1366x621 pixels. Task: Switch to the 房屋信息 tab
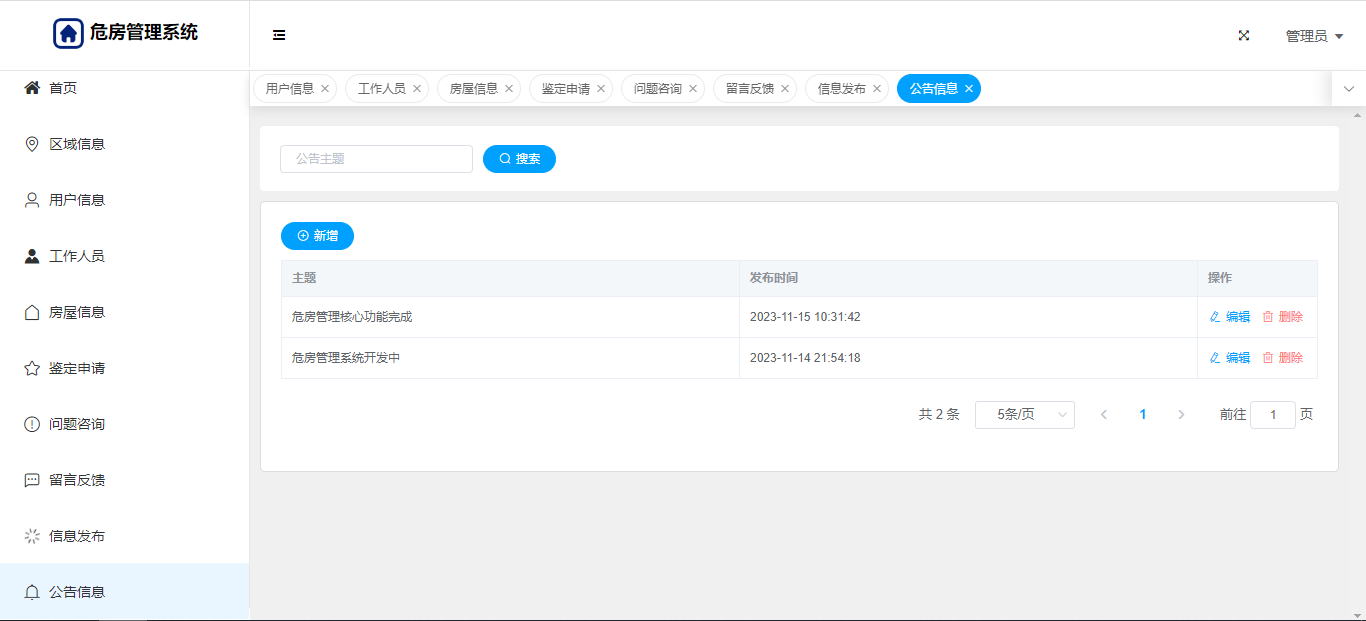point(473,89)
